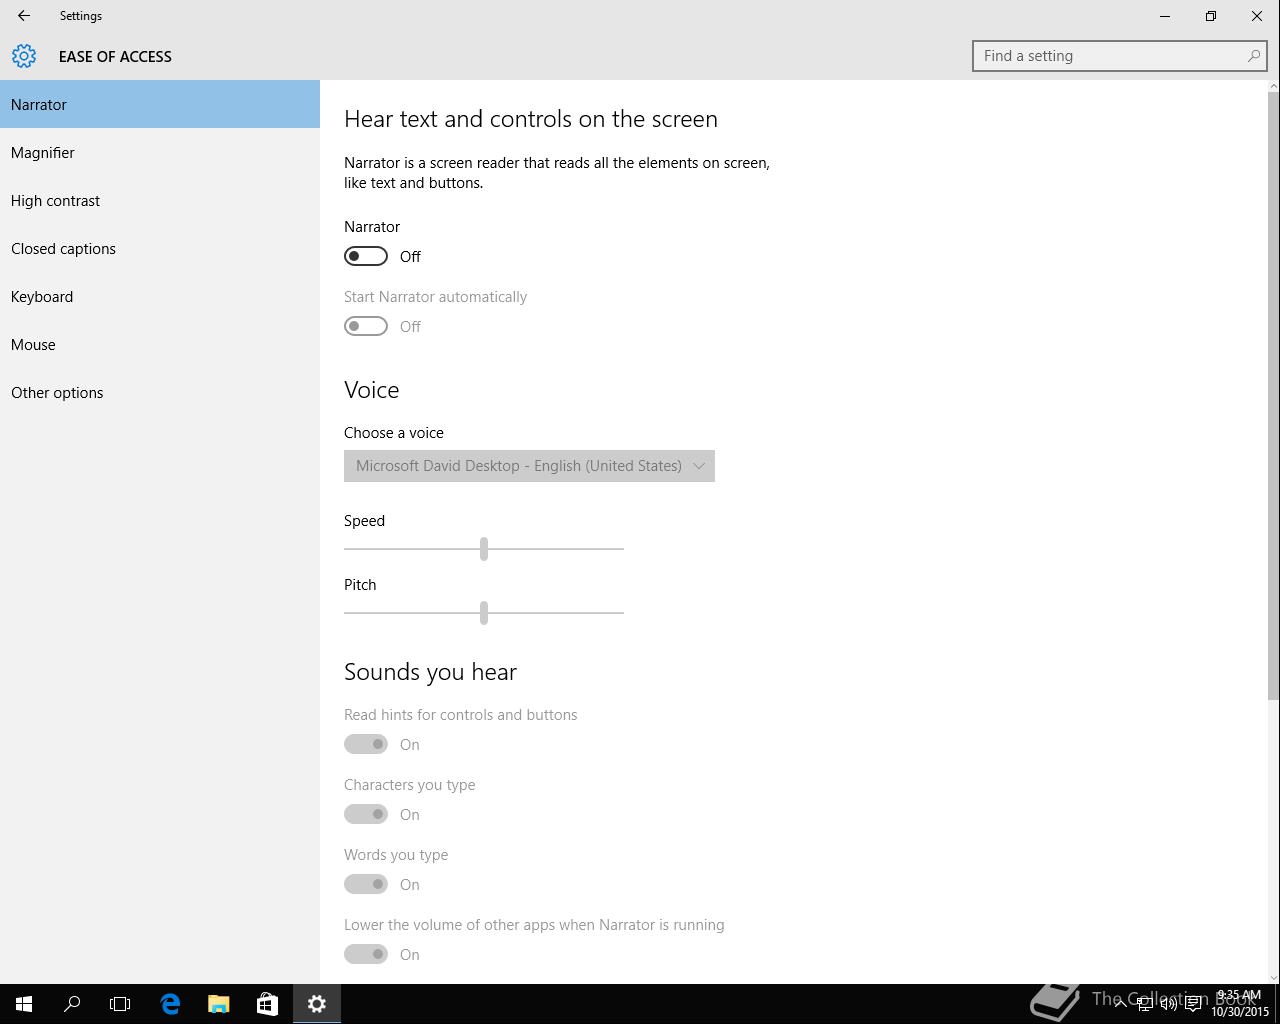1280x1024 pixels.
Task: Click the Find a setting search box
Action: coord(1119,56)
